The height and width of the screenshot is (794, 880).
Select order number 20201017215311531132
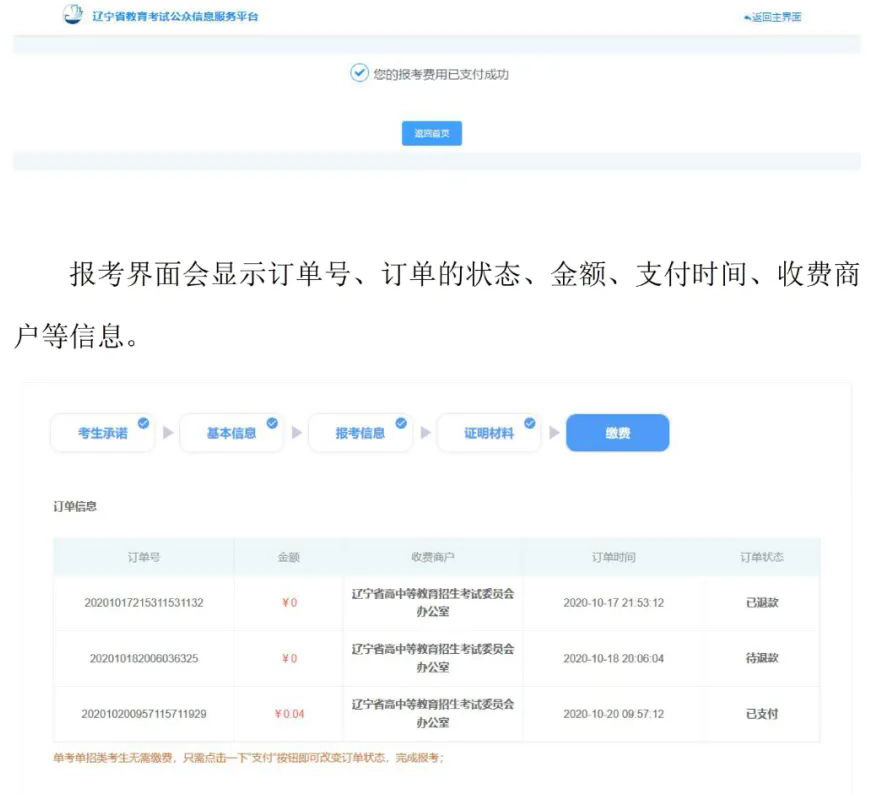[144, 603]
